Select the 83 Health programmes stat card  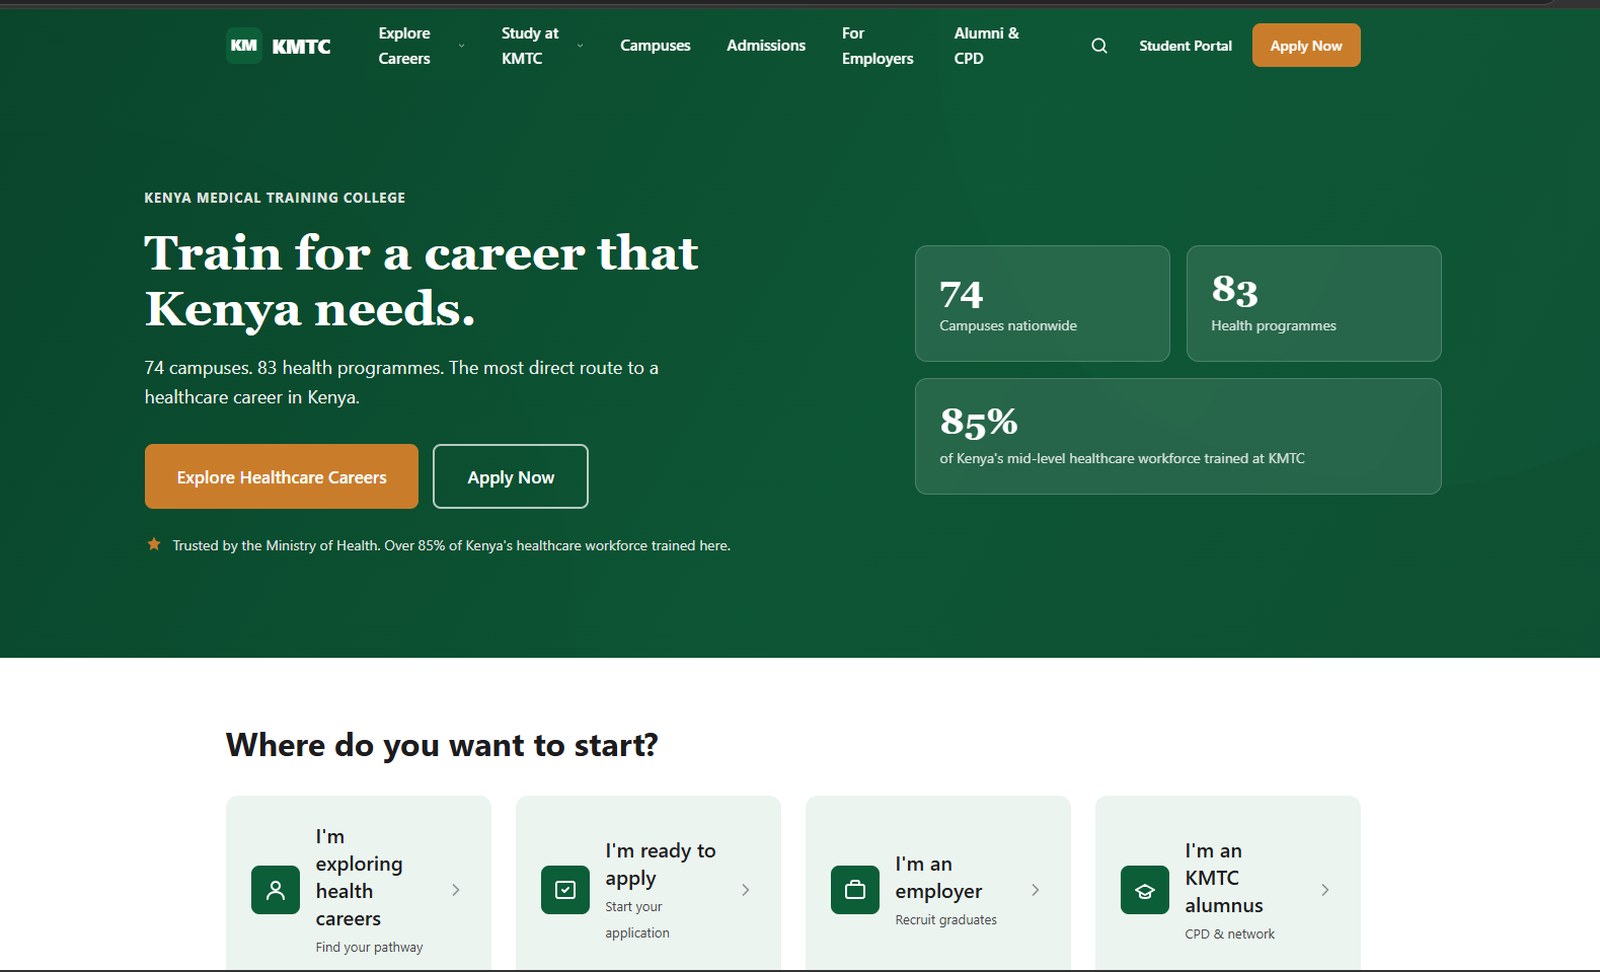[x=1314, y=304]
